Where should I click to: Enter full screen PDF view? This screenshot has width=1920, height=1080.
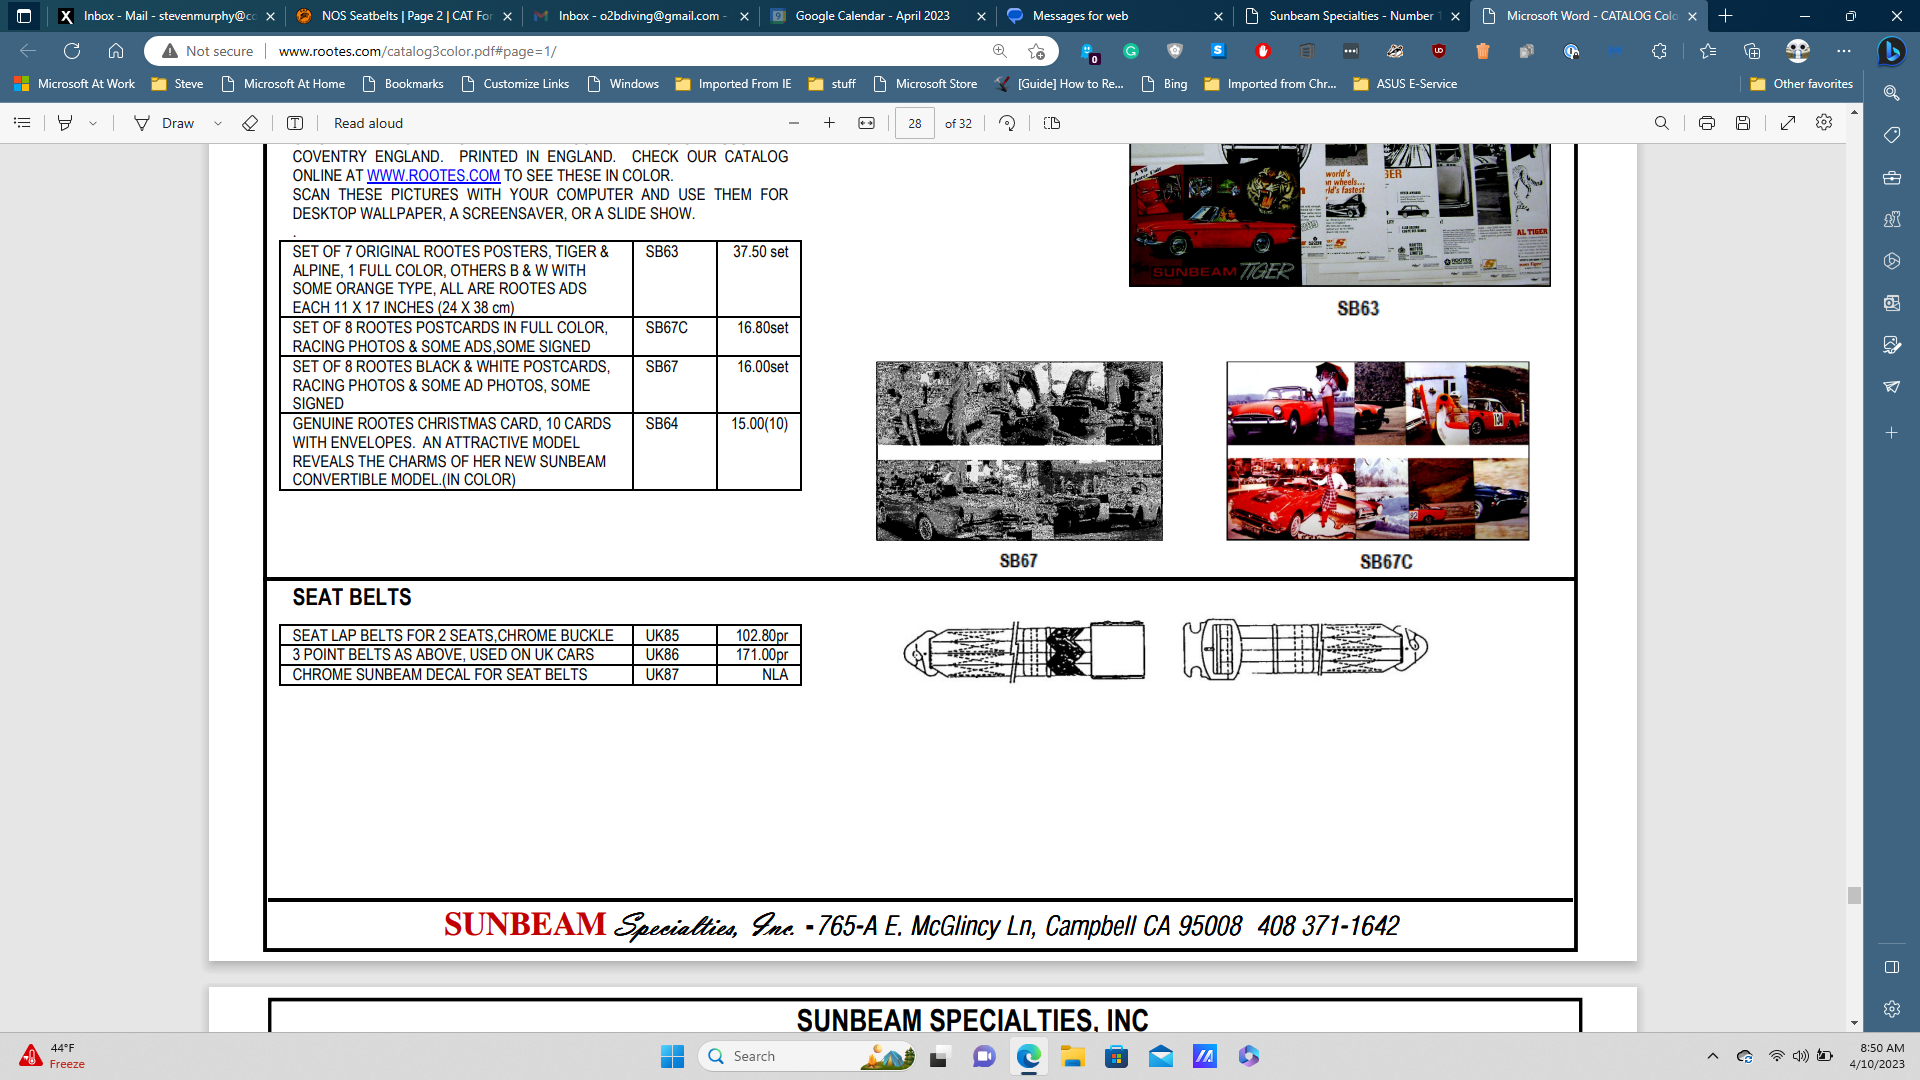point(1788,123)
